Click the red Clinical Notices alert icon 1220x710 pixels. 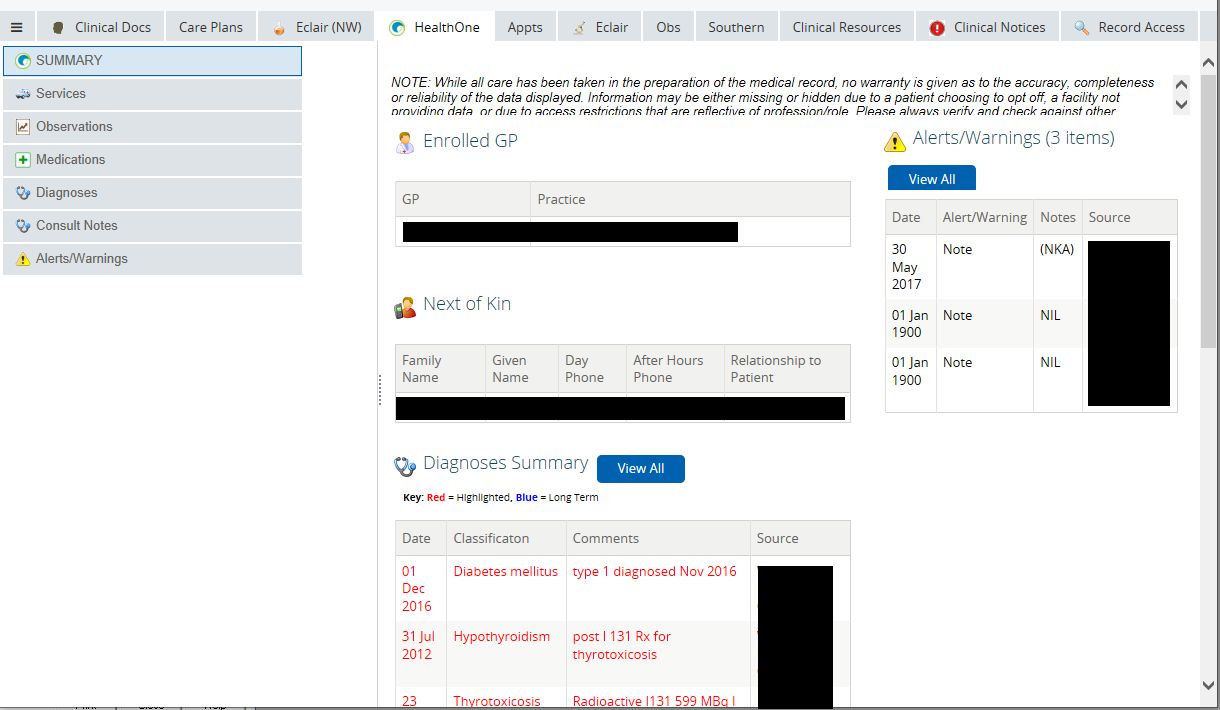pyautogui.click(x=937, y=28)
